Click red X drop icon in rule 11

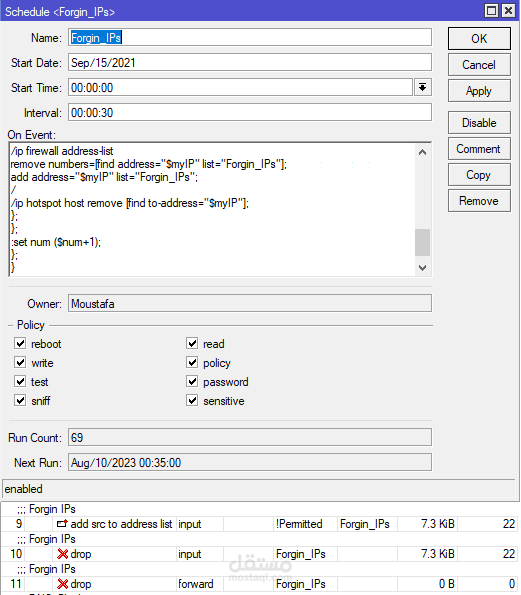click(62, 584)
